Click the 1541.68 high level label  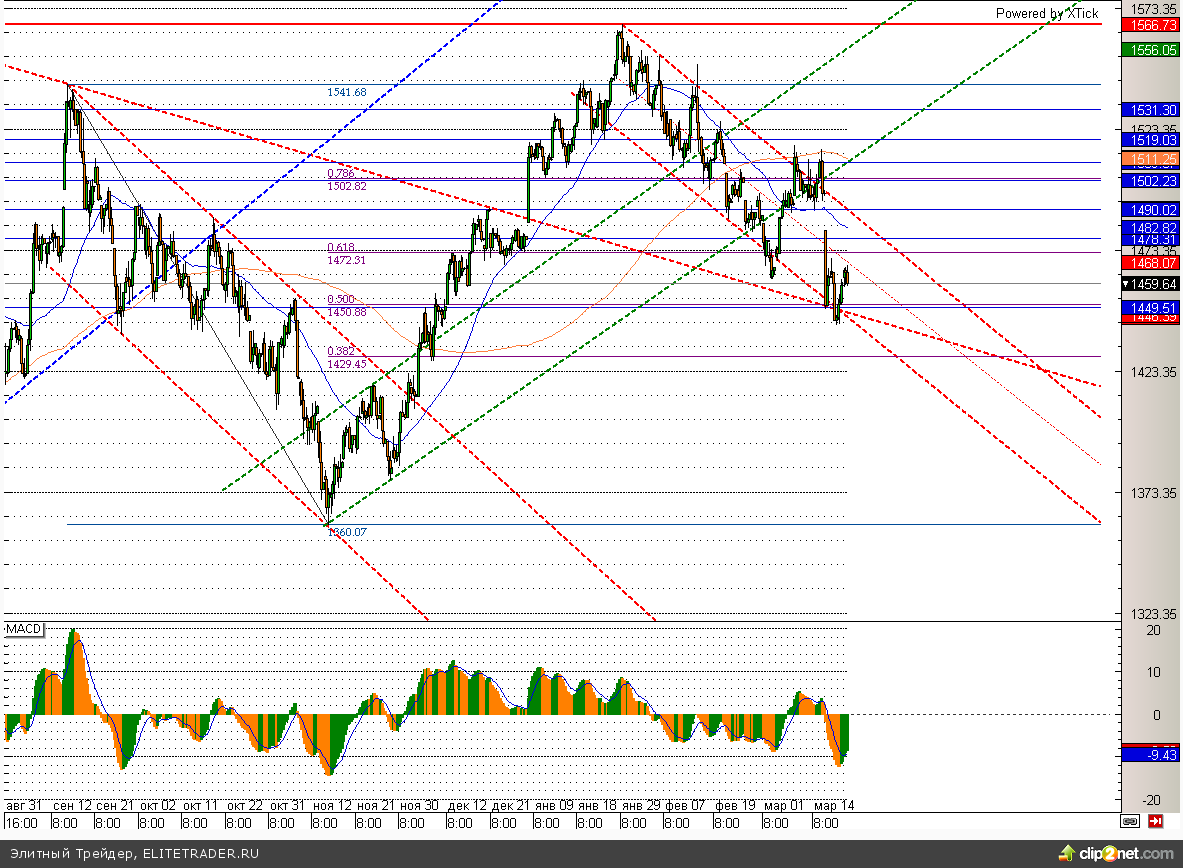[x=346, y=92]
